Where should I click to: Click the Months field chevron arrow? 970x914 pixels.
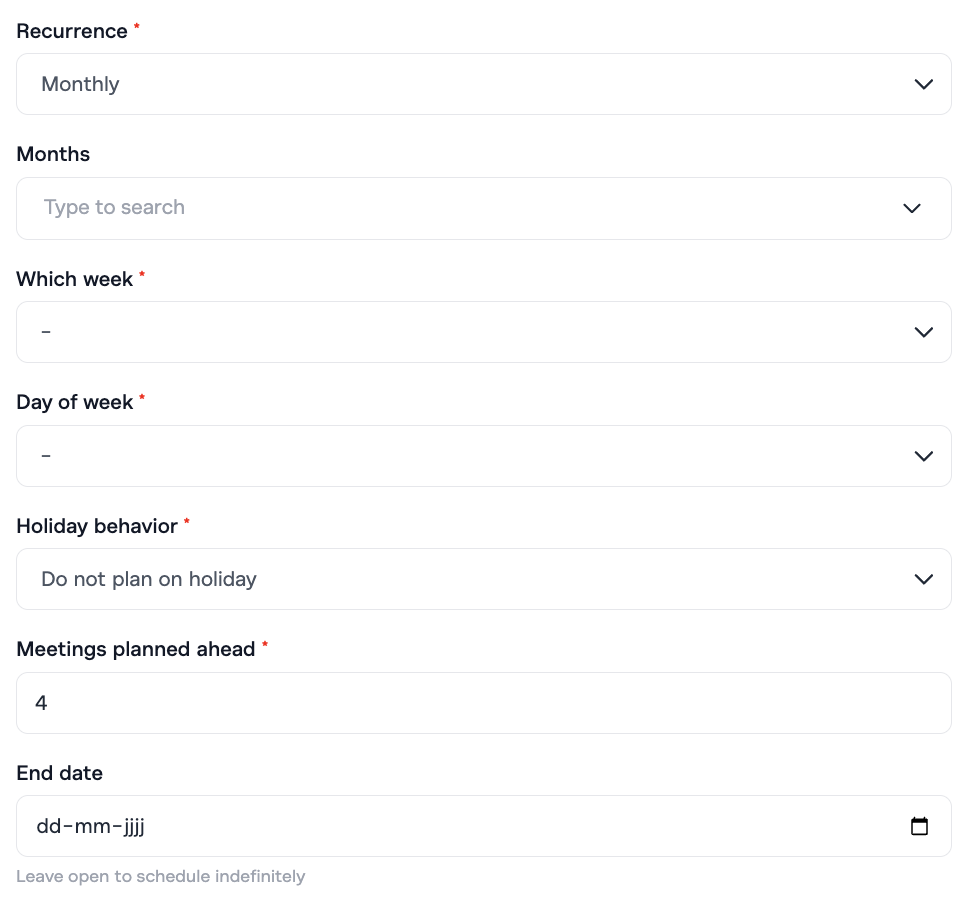pyautogui.click(x=911, y=209)
